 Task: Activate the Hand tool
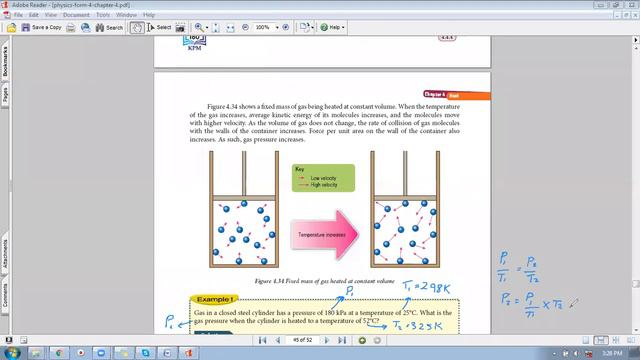click(137, 27)
